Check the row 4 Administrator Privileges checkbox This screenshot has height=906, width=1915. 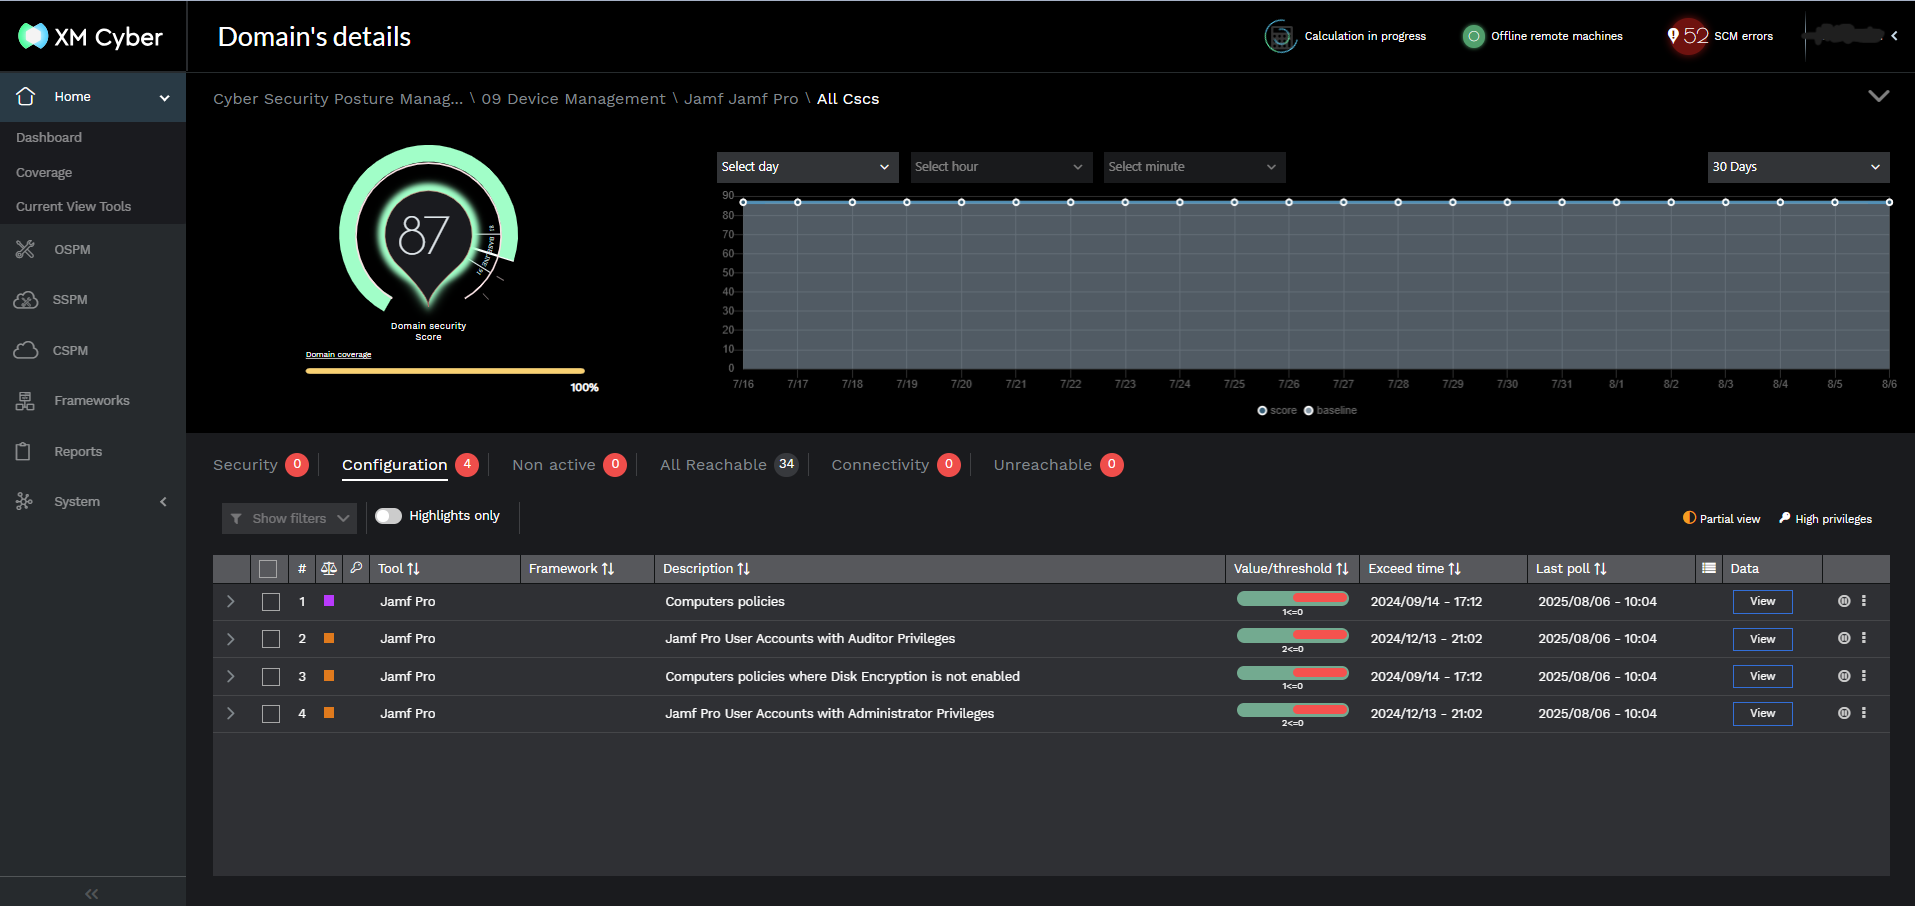[x=271, y=714]
